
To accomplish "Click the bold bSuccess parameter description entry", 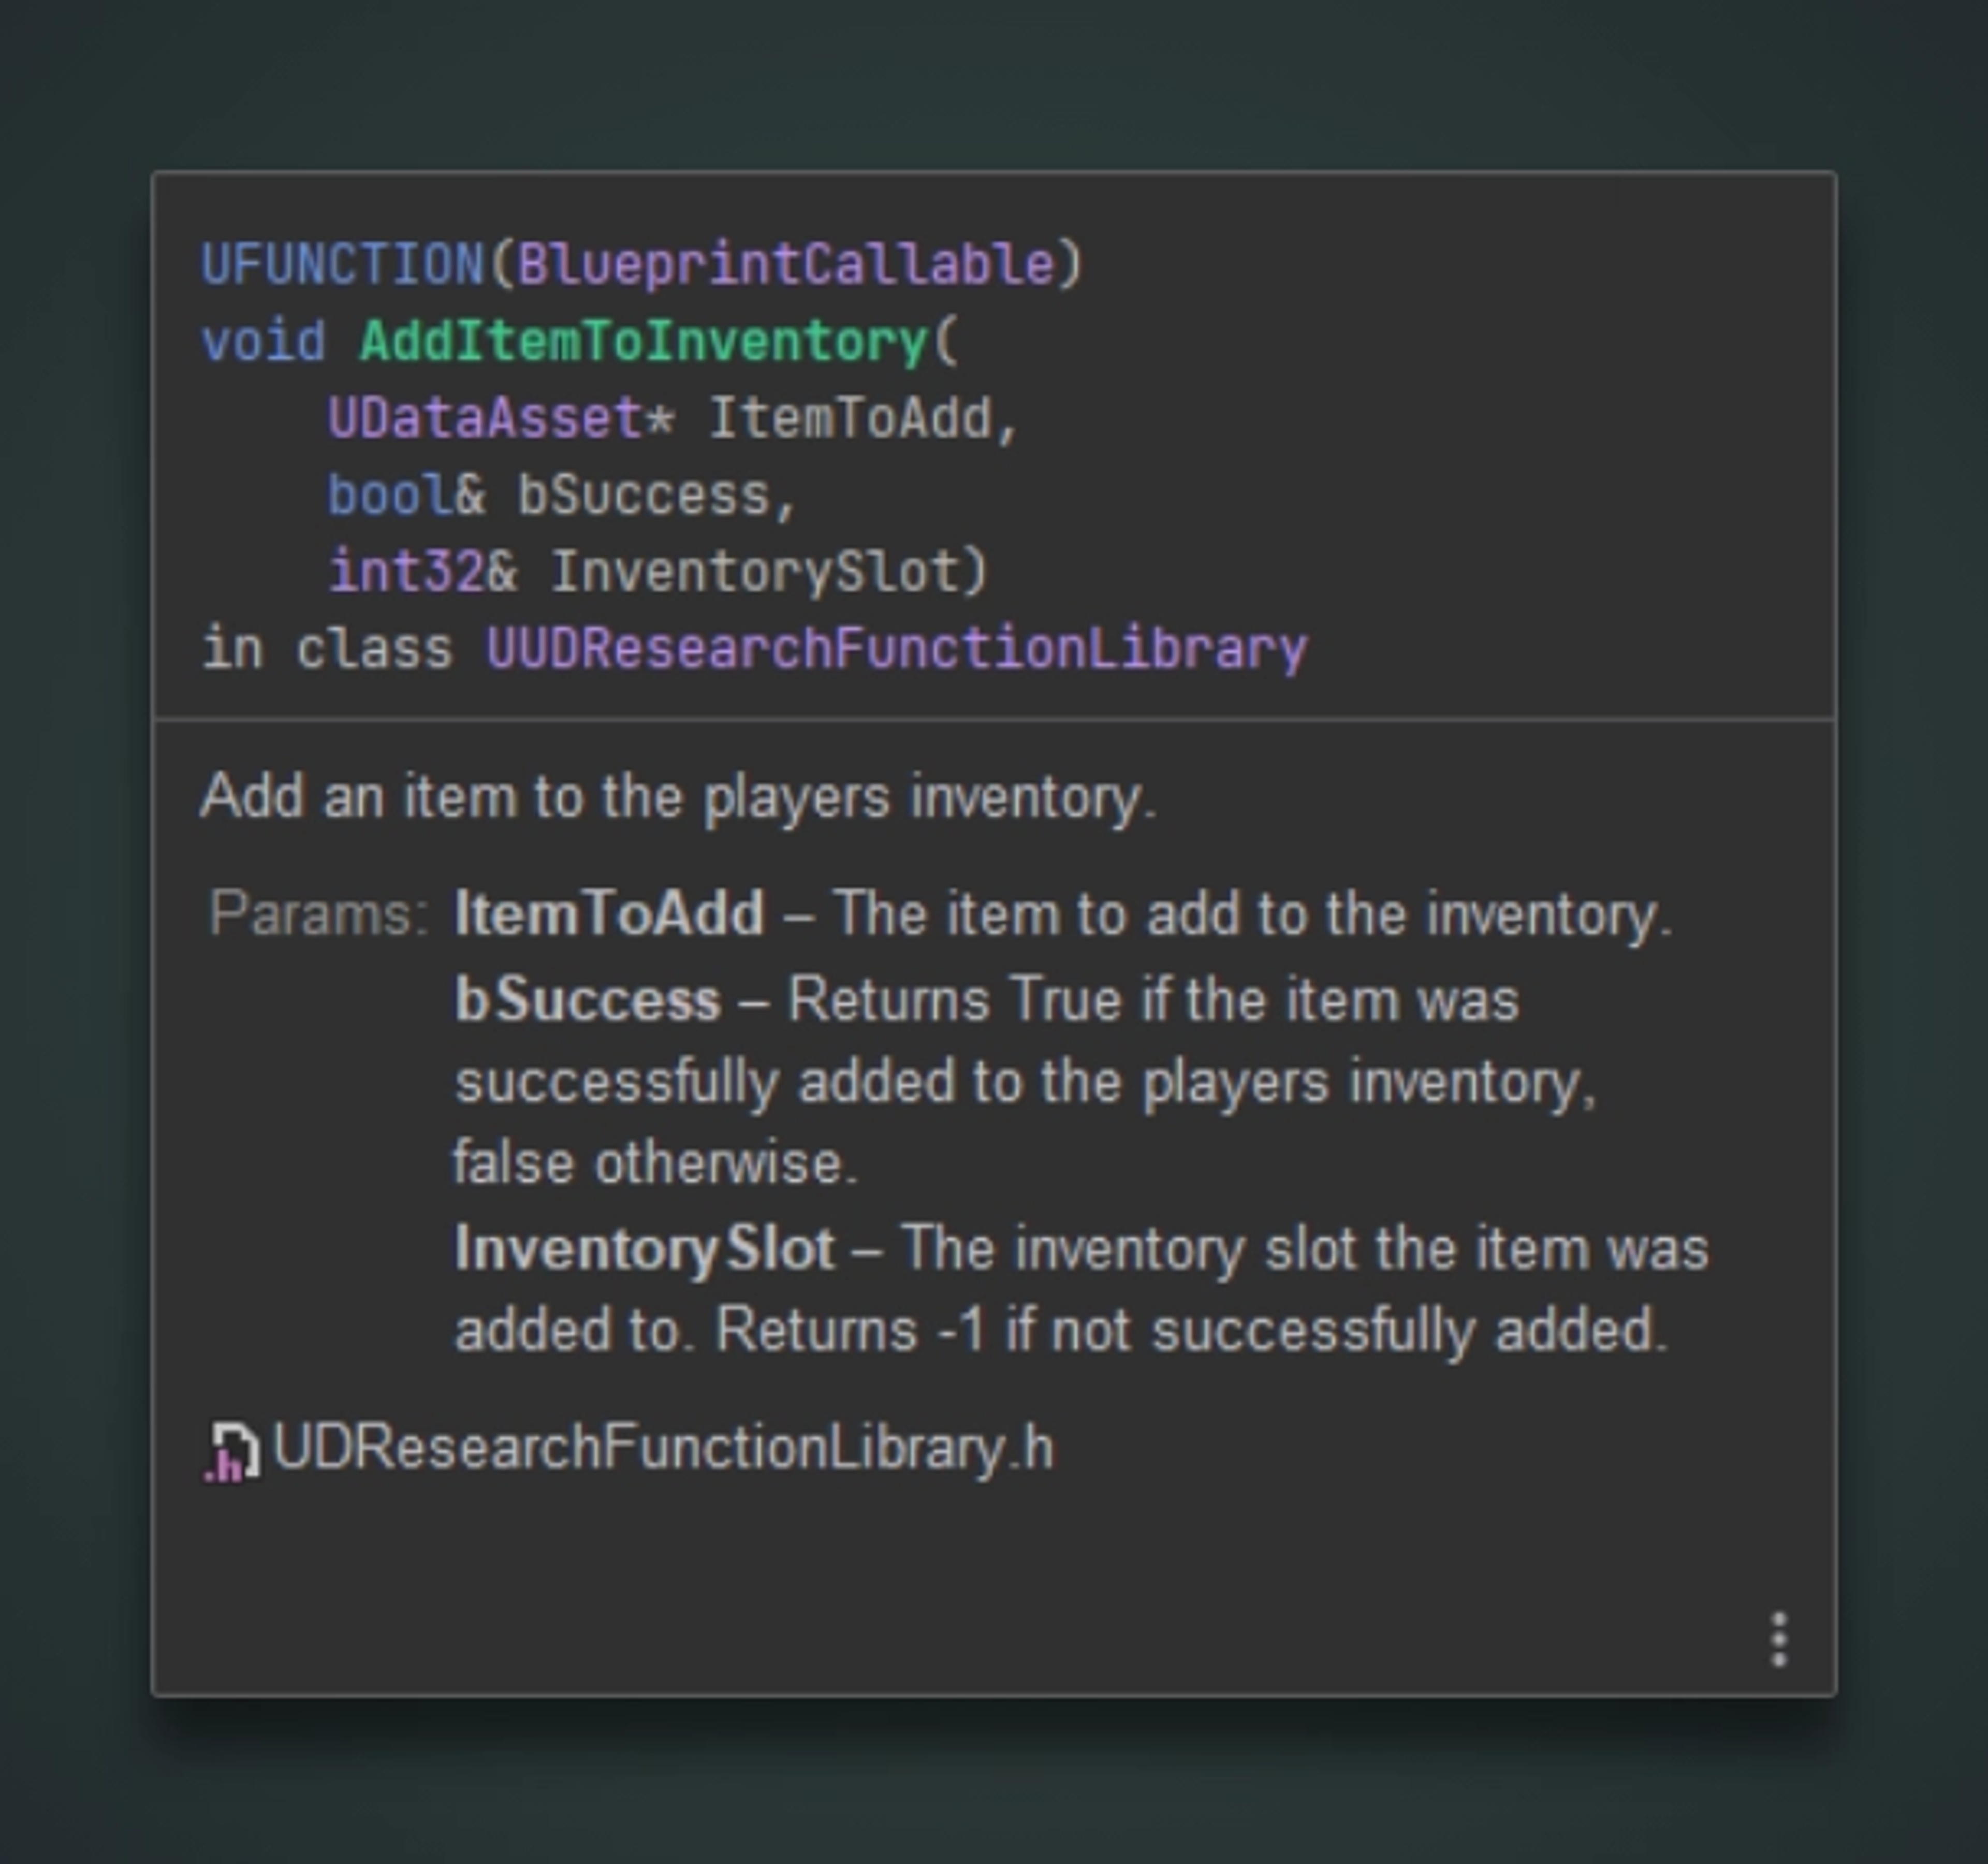I will [587, 999].
